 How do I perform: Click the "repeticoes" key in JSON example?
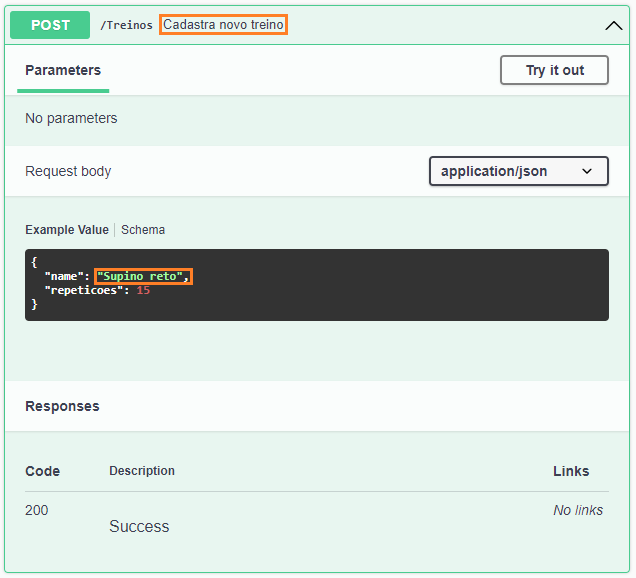click(x=84, y=290)
